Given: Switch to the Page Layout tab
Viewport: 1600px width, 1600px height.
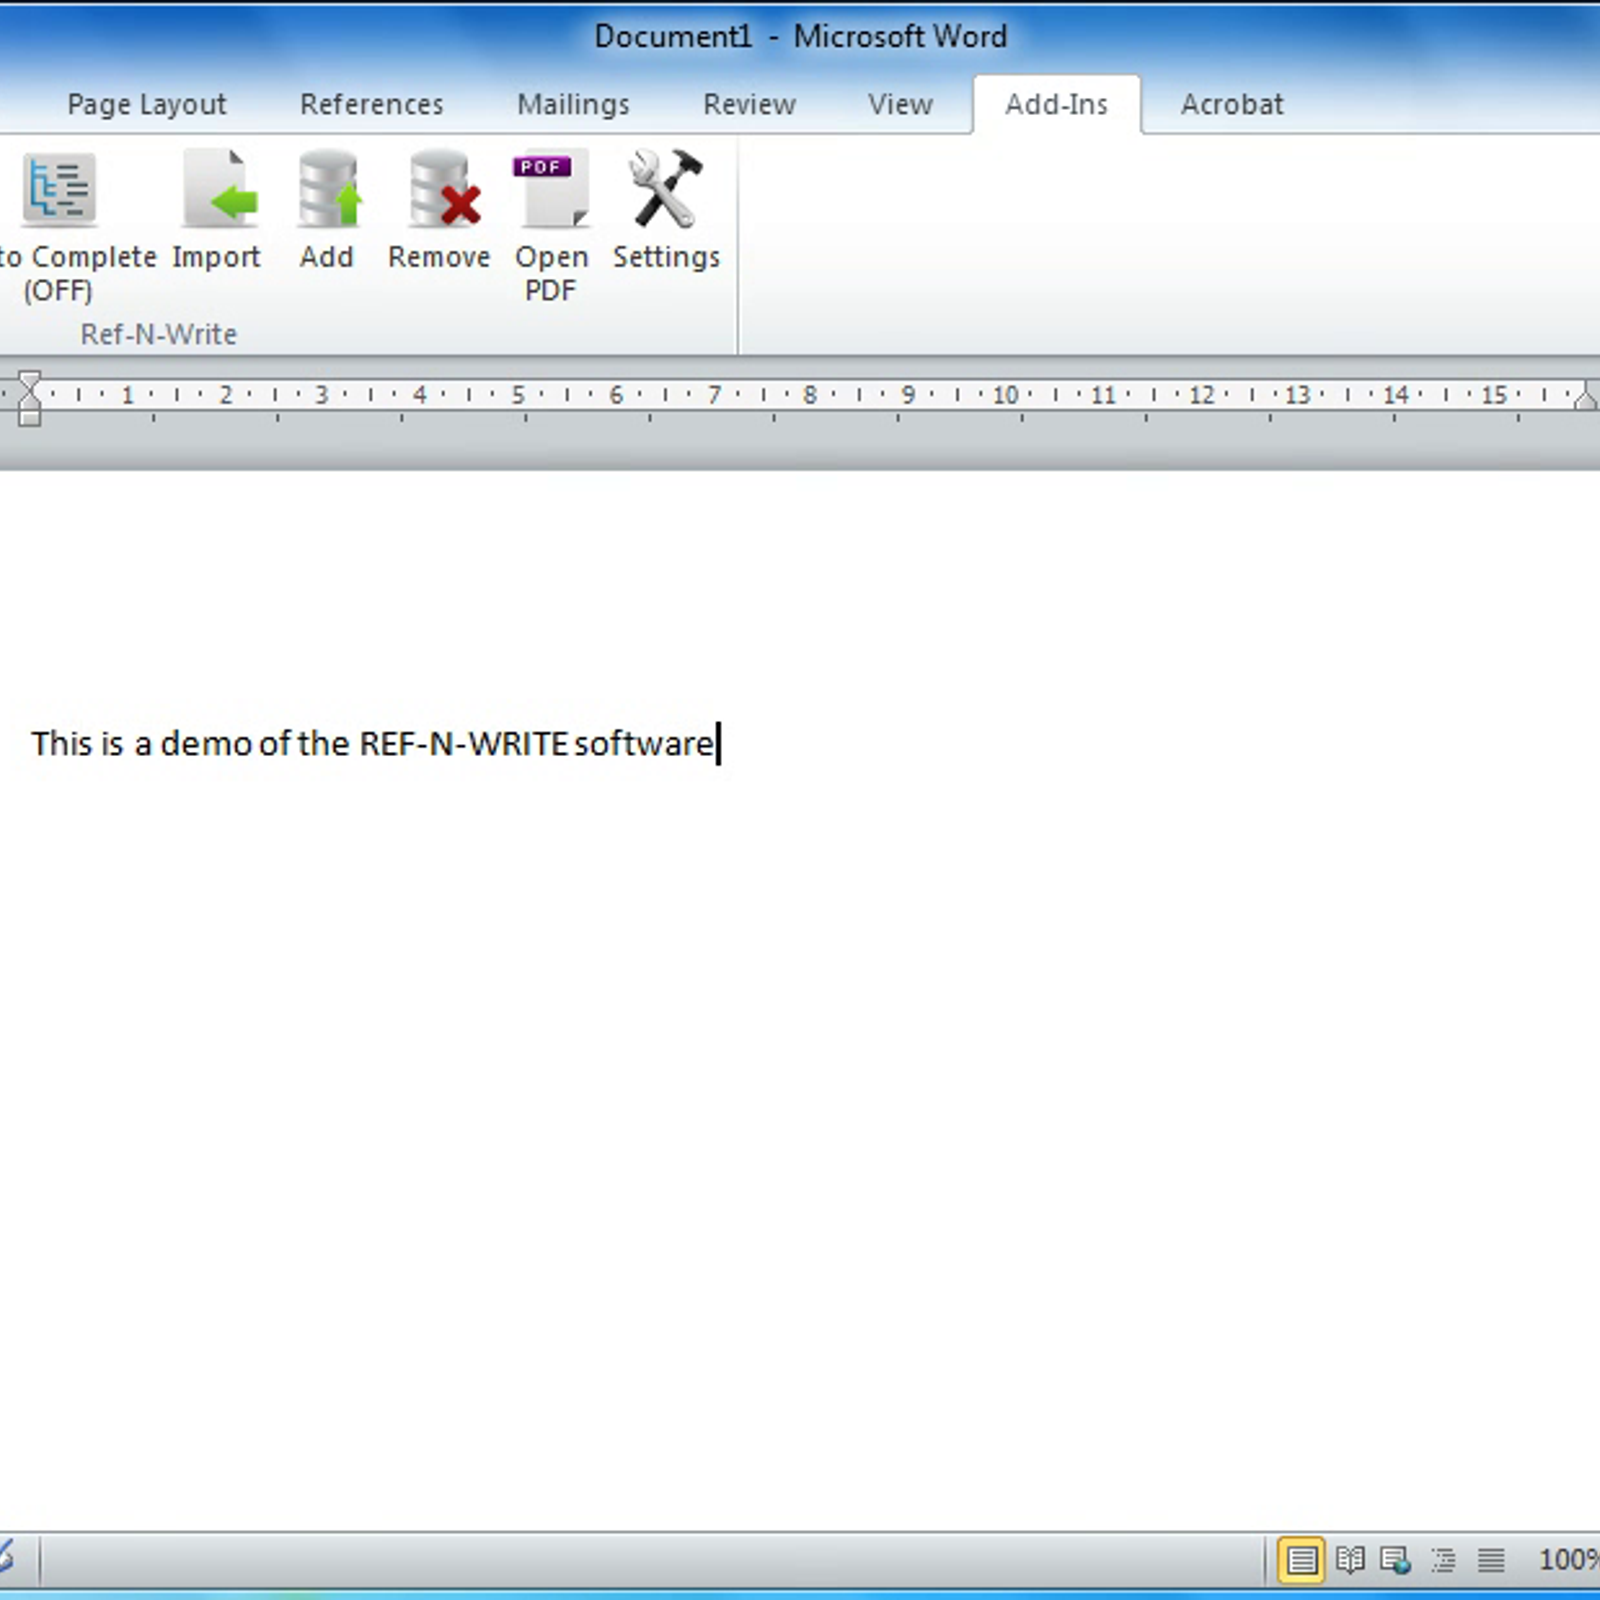Looking at the screenshot, I should coord(147,104).
